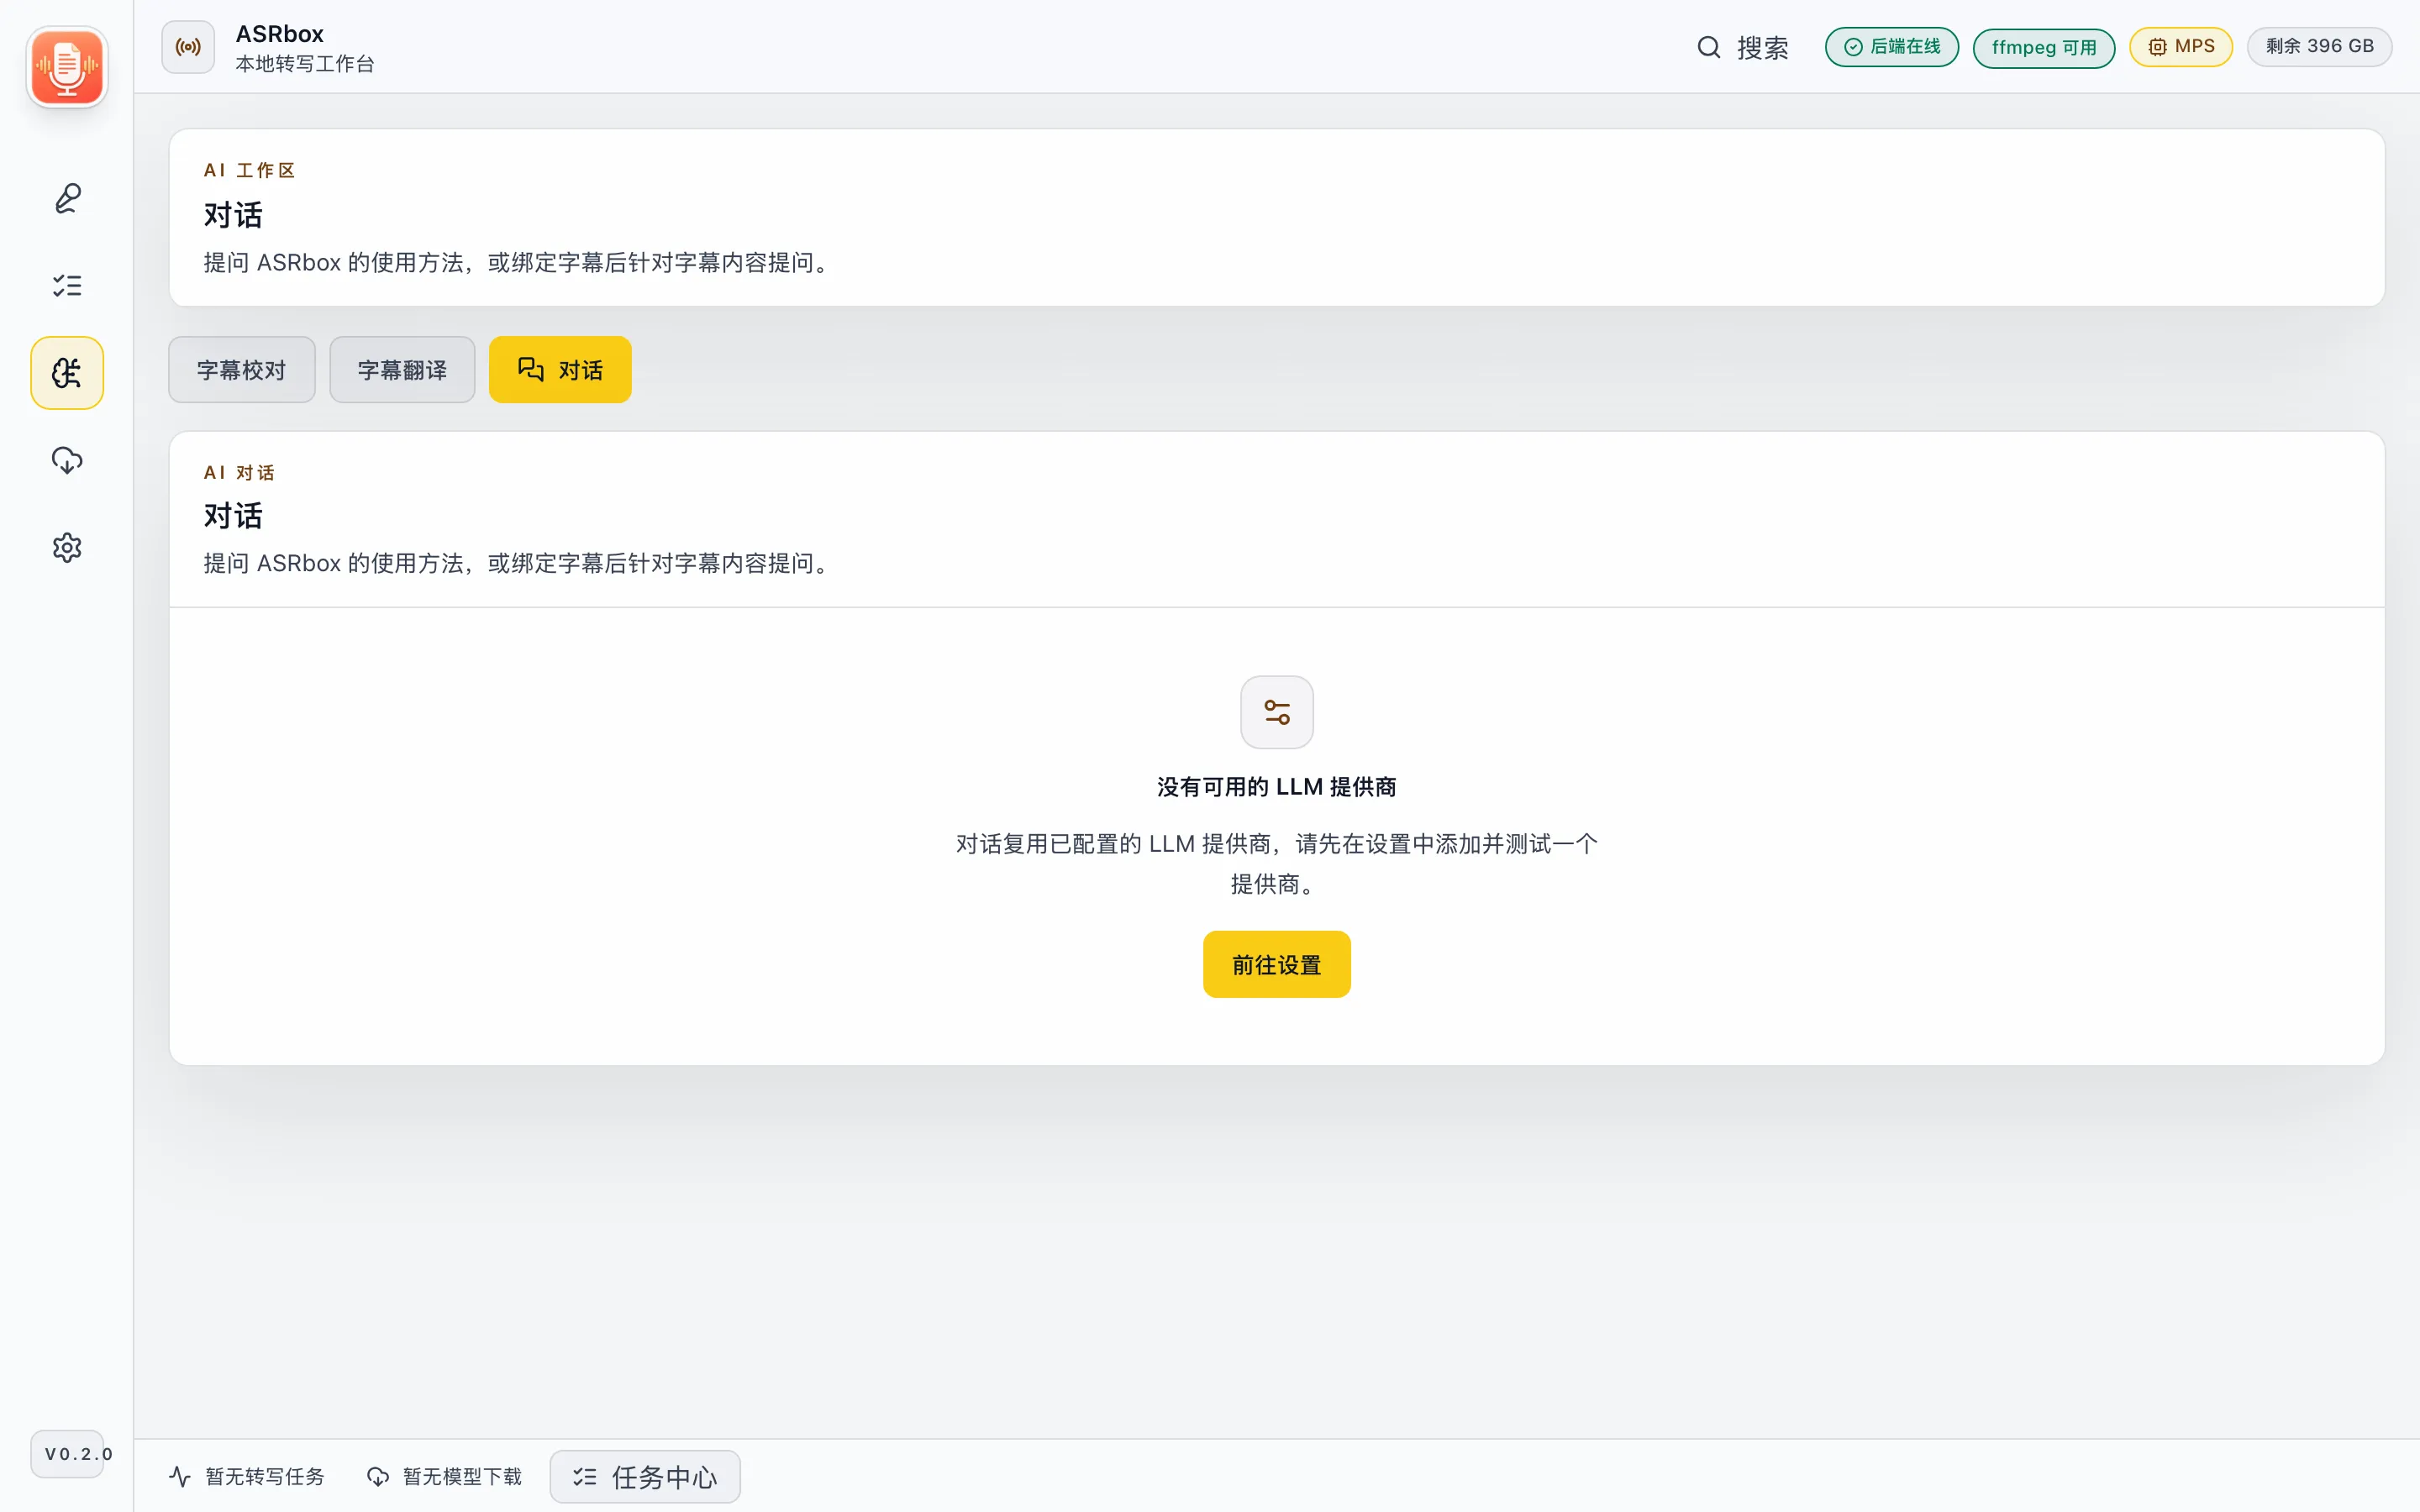Select the AI workspace brain icon
Image resolution: width=2420 pixels, height=1512 pixels.
coord(67,373)
